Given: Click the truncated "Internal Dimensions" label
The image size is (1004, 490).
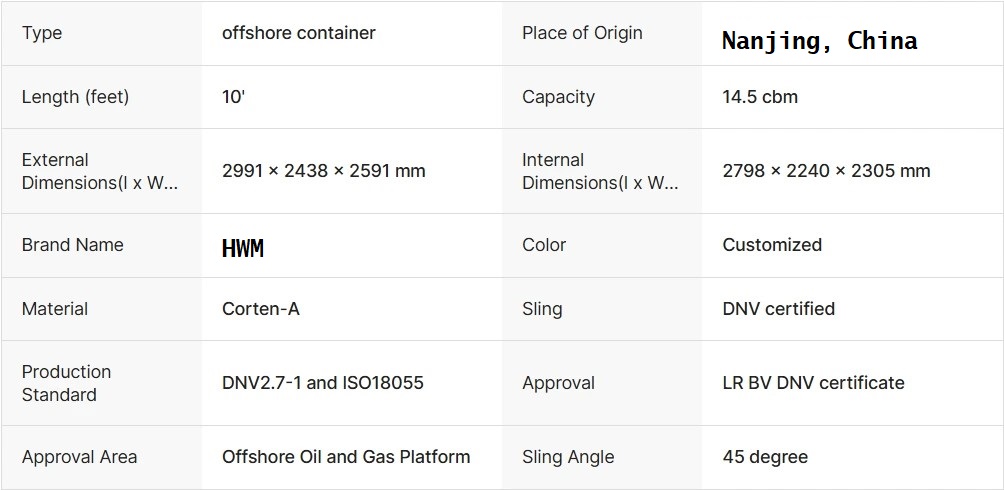Looking at the screenshot, I should [x=600, y=171].
